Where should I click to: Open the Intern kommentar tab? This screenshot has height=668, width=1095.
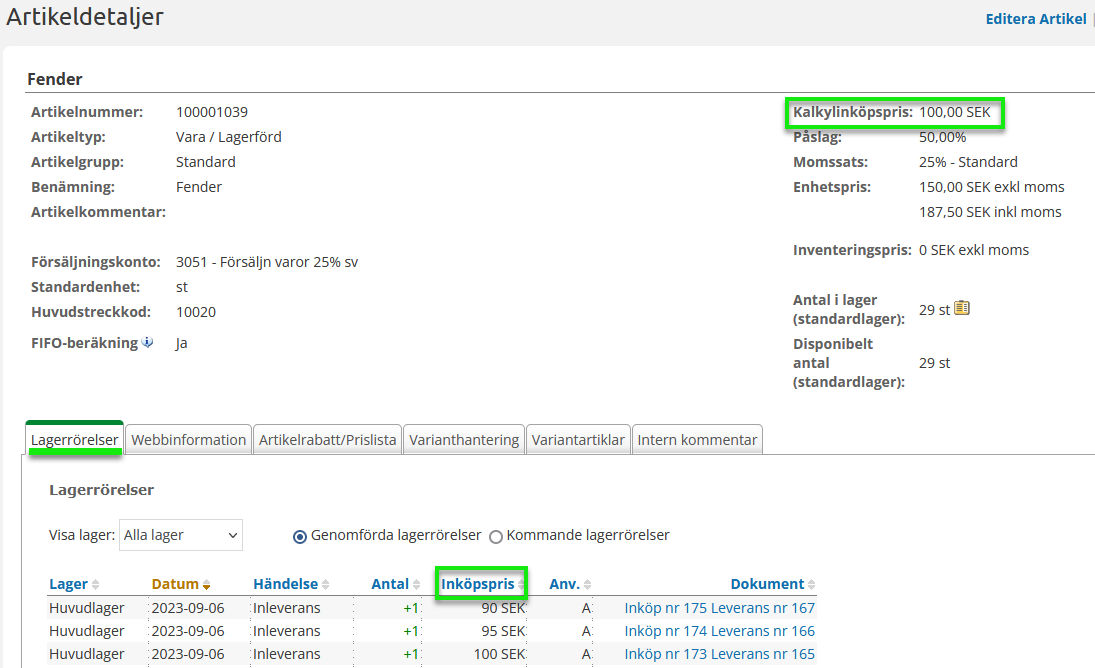[x=698, y=440]
